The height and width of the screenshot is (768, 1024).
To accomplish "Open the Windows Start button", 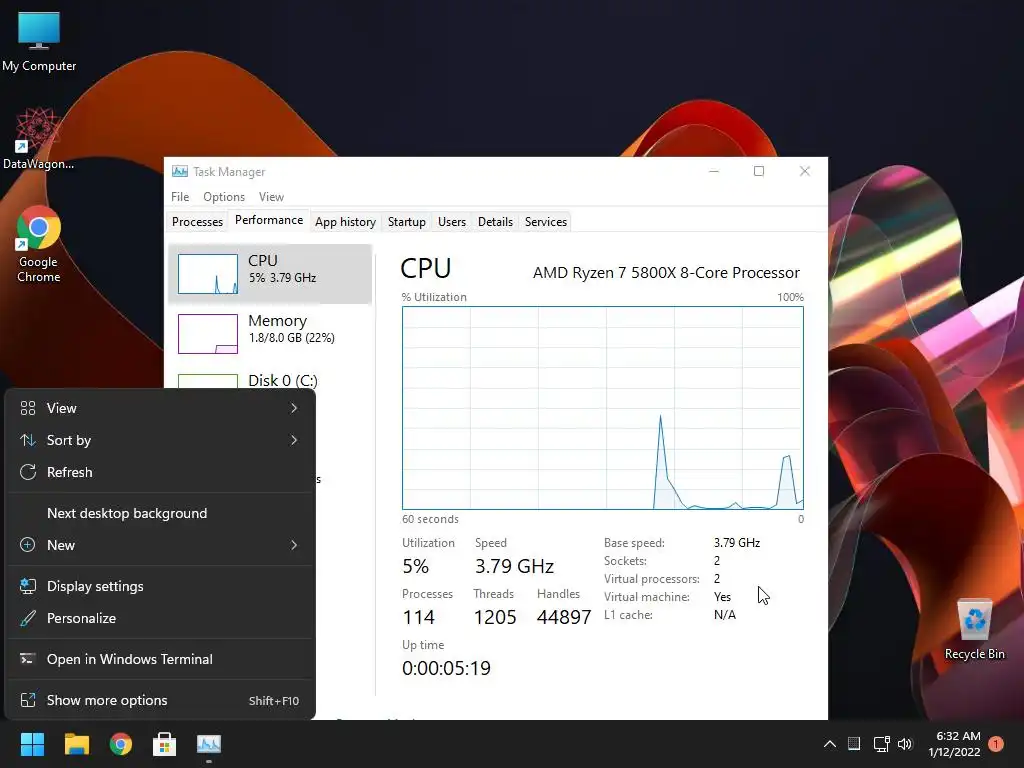I will 32,744.
